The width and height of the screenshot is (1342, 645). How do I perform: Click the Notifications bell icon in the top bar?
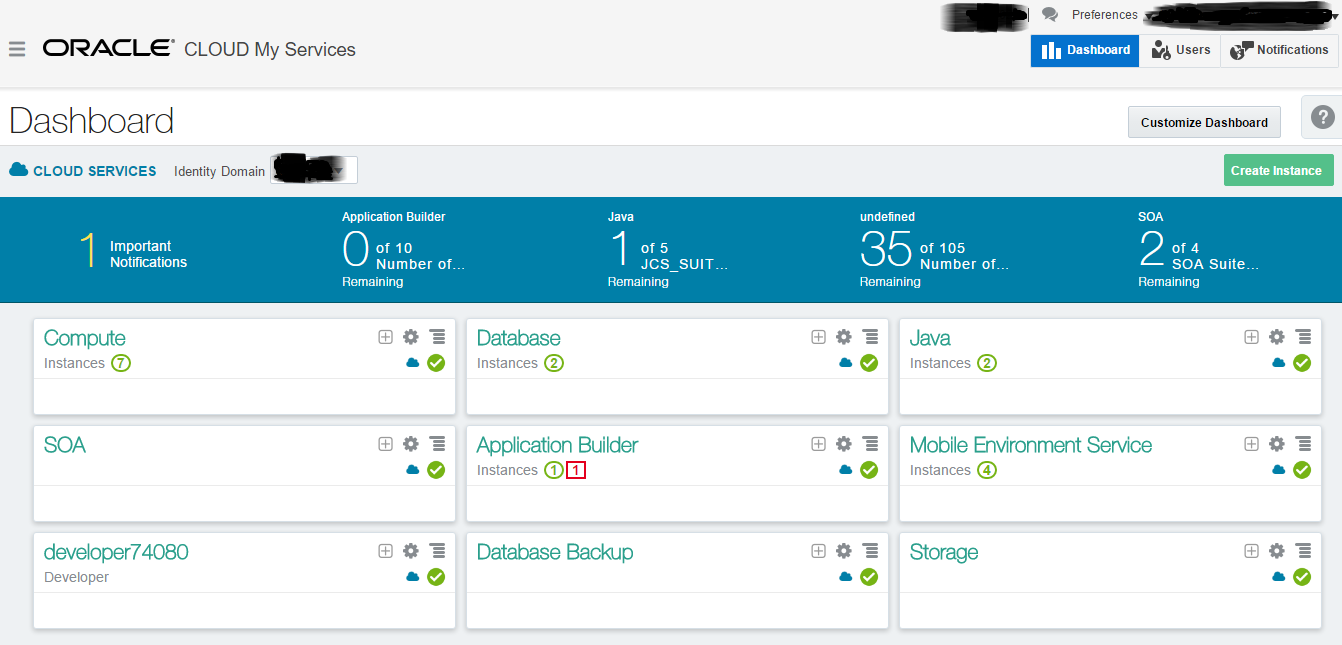click(1243, 48)
